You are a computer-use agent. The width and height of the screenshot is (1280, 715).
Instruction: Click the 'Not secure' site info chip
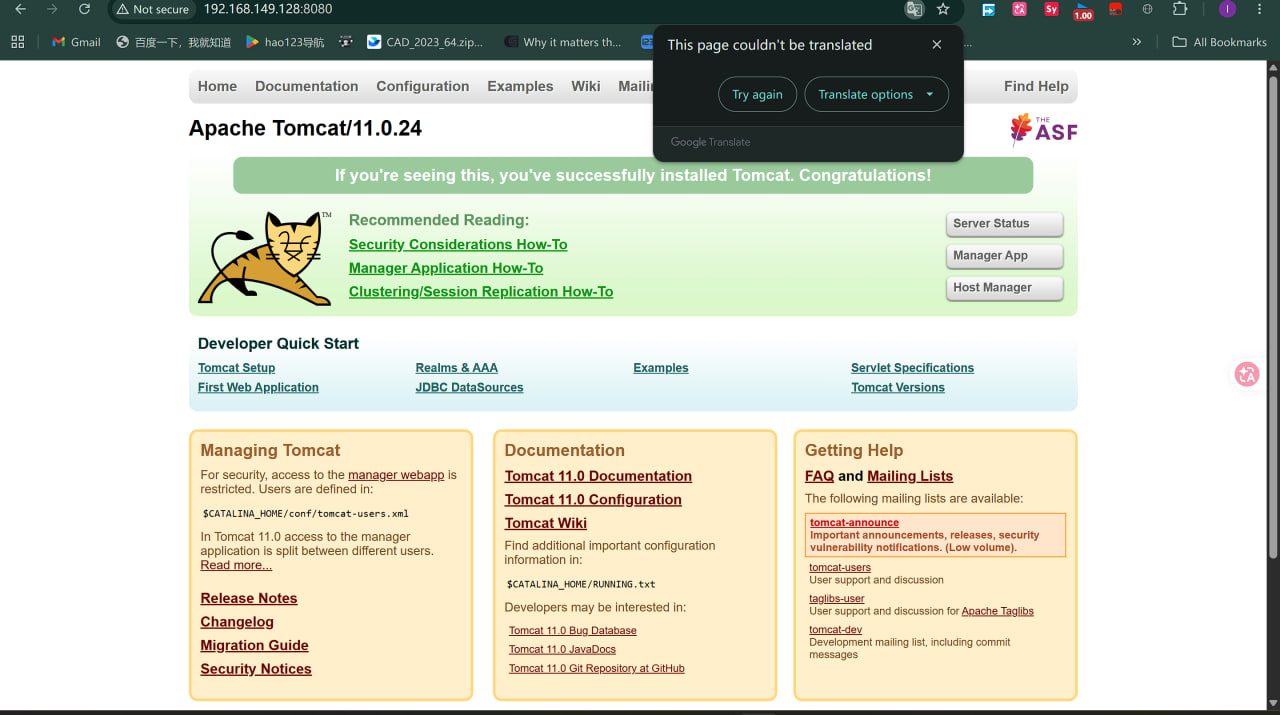[x=152, y=9]
